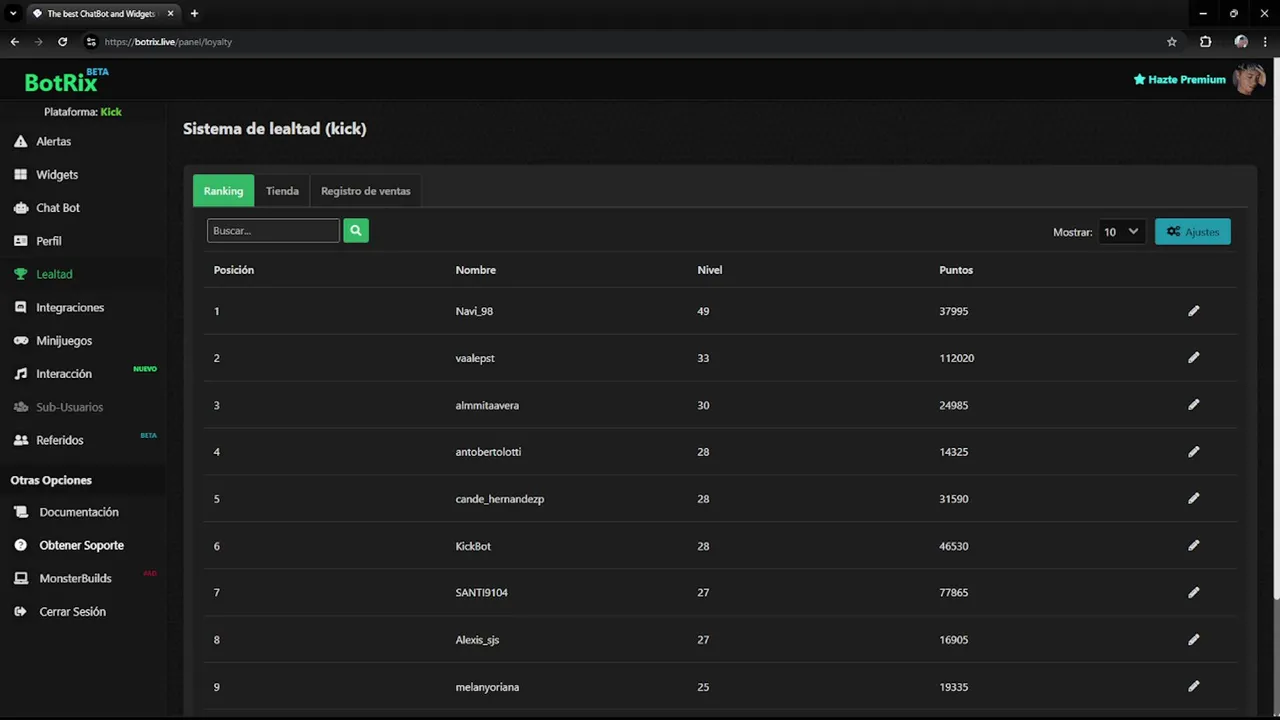Switch to the Tienda tab
The image size is (1280, 720).
(282, 191)
